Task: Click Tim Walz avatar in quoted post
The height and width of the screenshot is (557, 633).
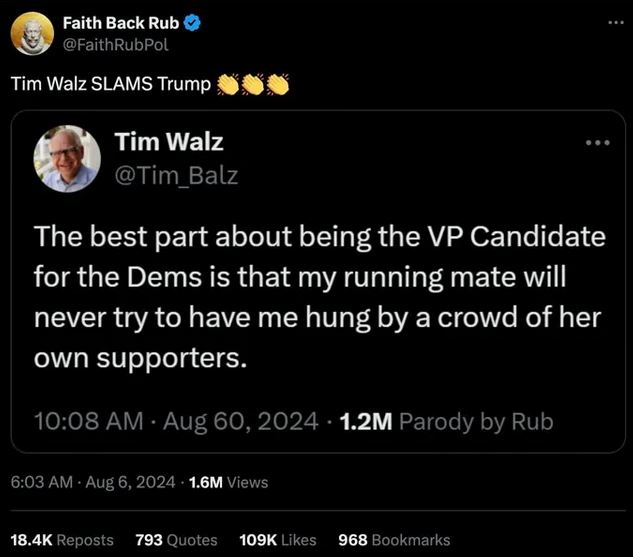Action: tap(67, 158)
